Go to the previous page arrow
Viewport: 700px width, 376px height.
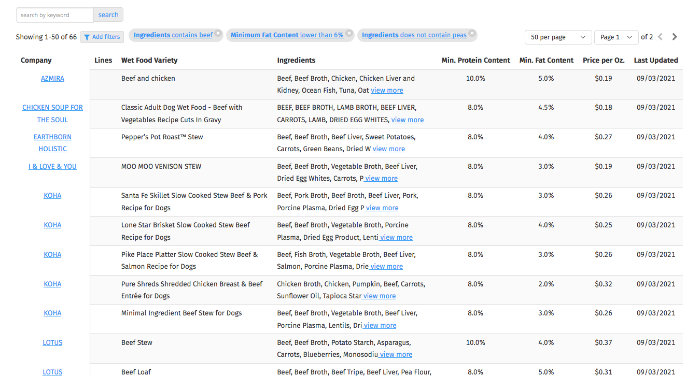point(660,37)
